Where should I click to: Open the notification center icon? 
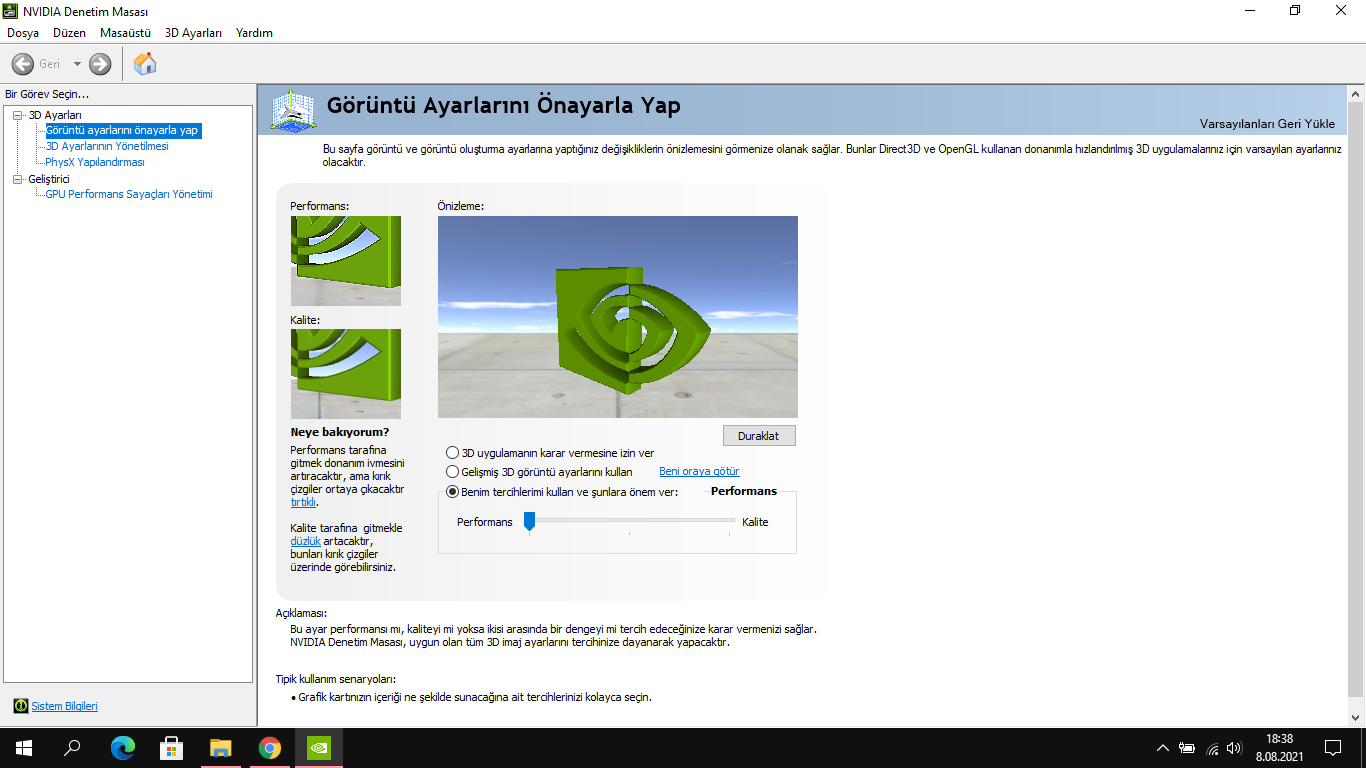(1333, 748)
